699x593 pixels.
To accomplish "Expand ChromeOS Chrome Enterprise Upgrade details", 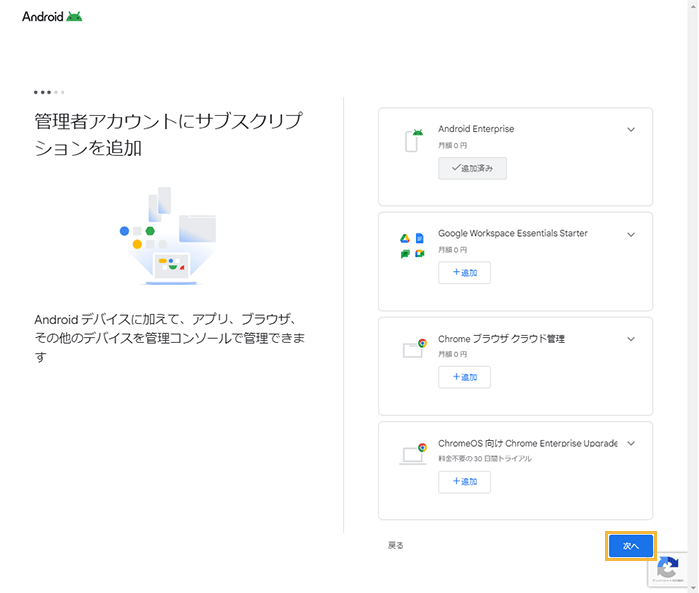I will [x=631, y=443].
